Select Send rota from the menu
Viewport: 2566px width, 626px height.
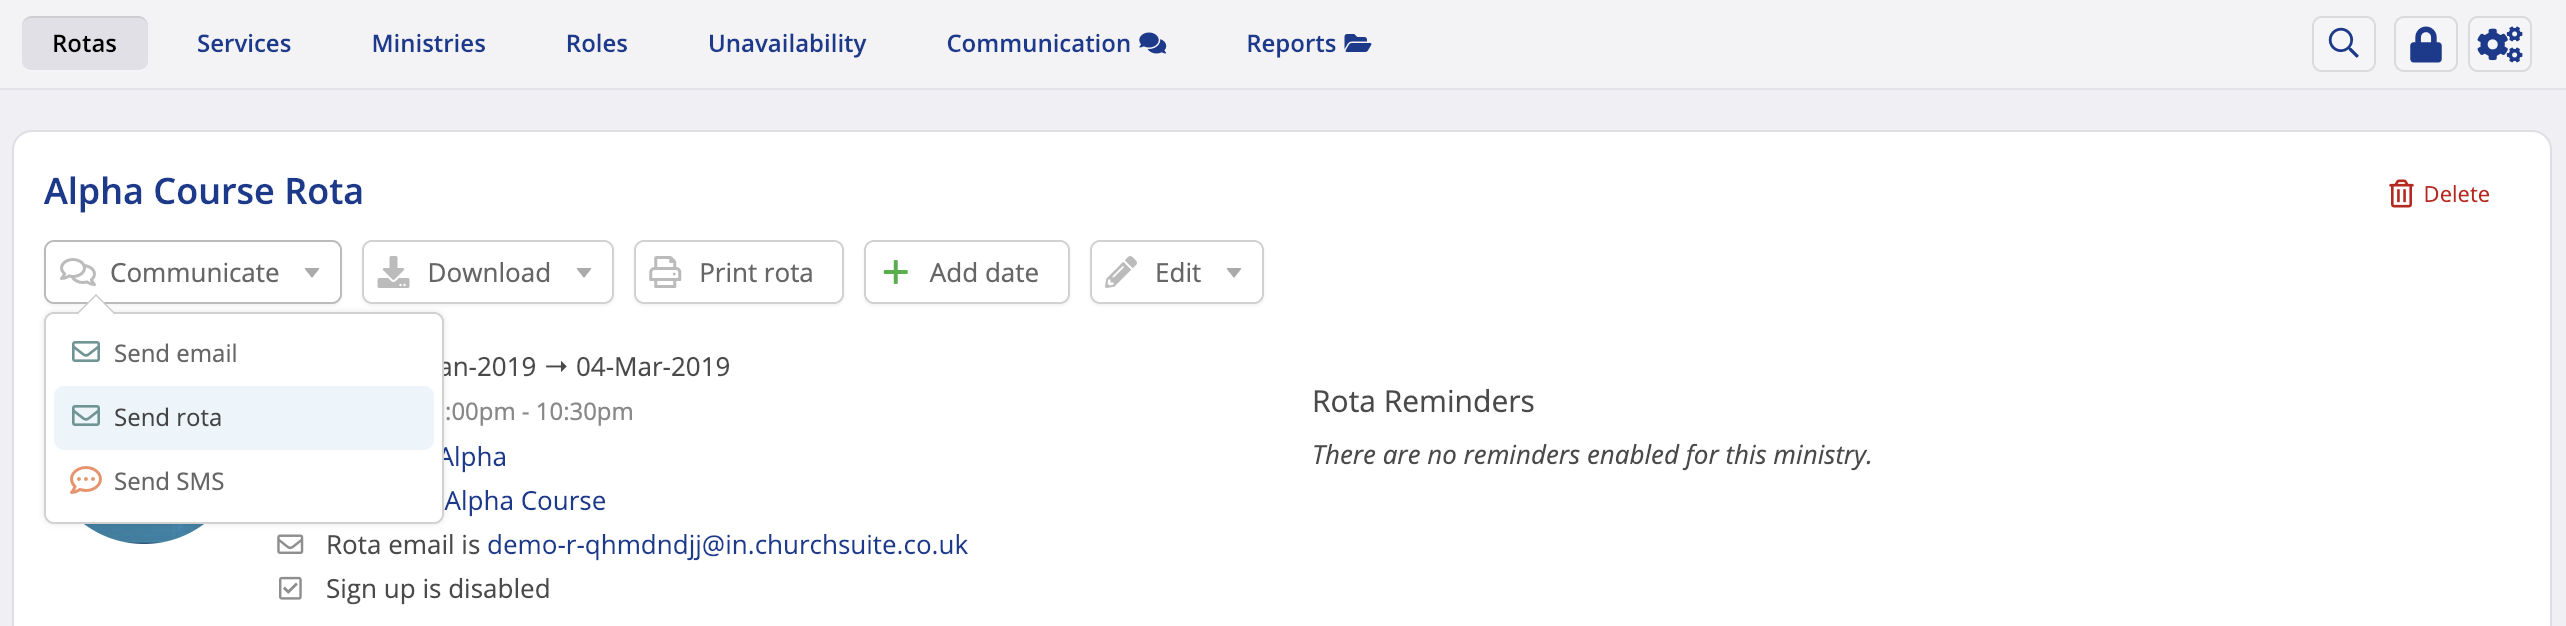(168, 417)
